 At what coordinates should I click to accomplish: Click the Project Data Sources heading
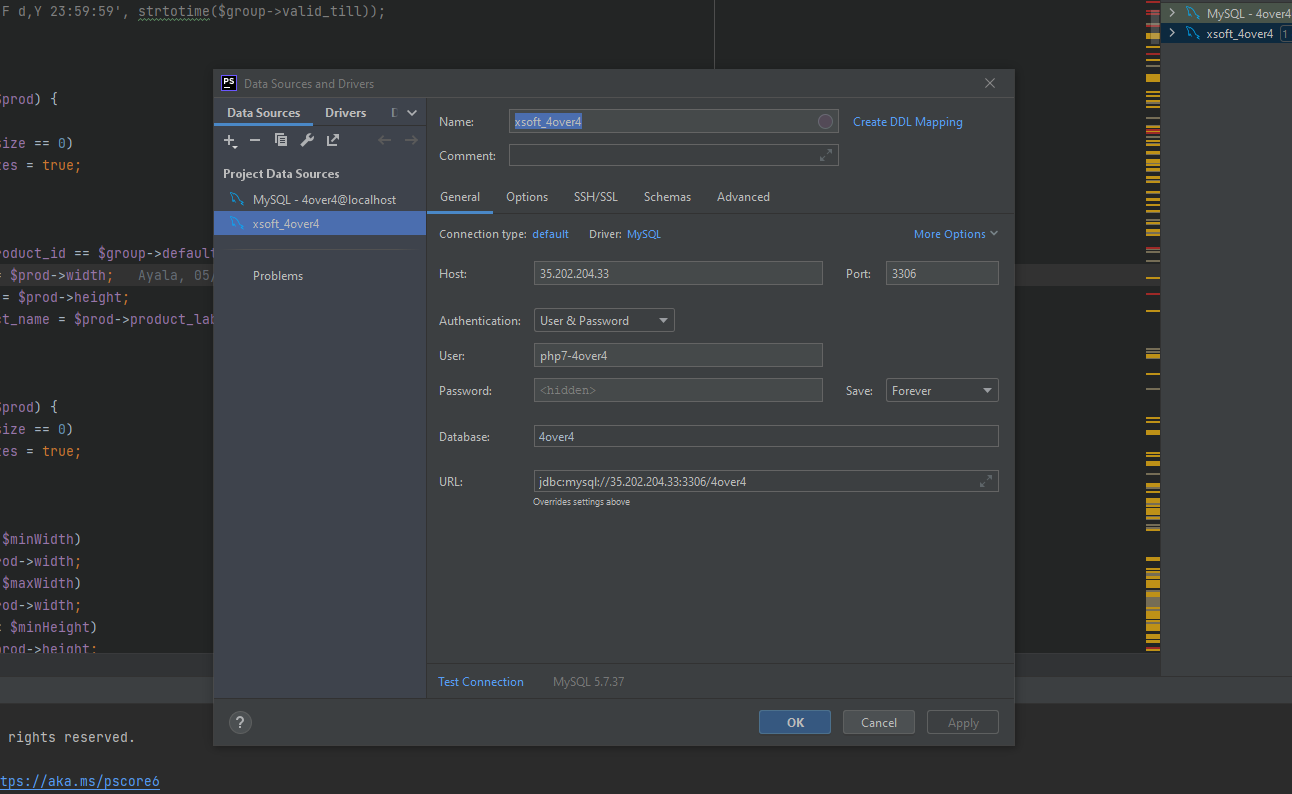pos(281,174)
